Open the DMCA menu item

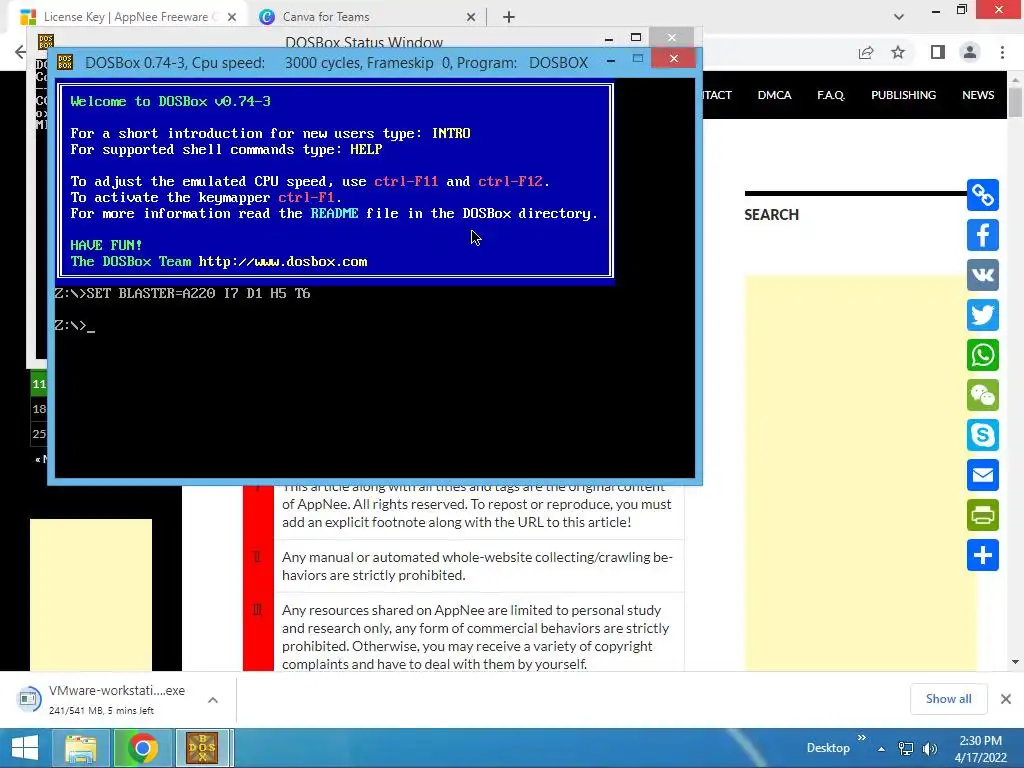click(775, 95)
